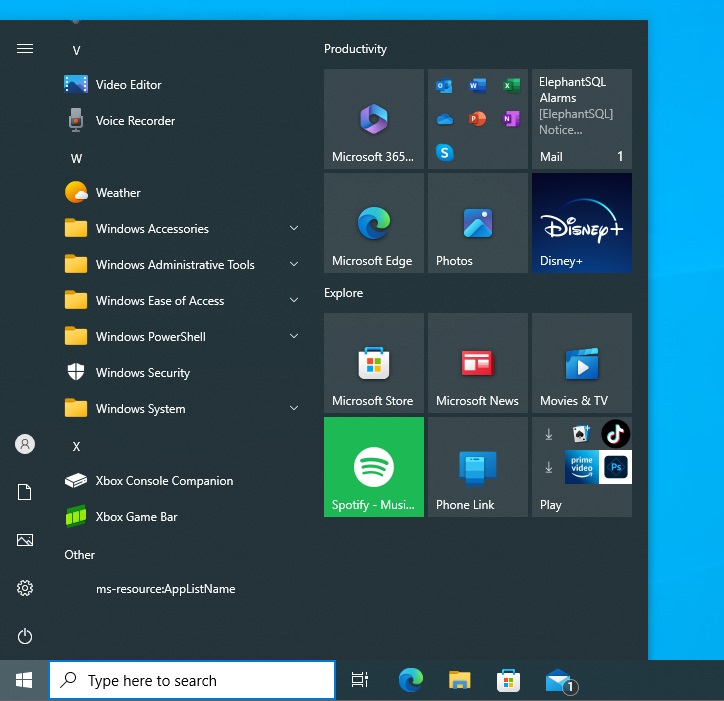Click the OneNote icon in Office tile group
Image resolution: width=724 pixels, height=701 pixels.
[x=511, y=120]
